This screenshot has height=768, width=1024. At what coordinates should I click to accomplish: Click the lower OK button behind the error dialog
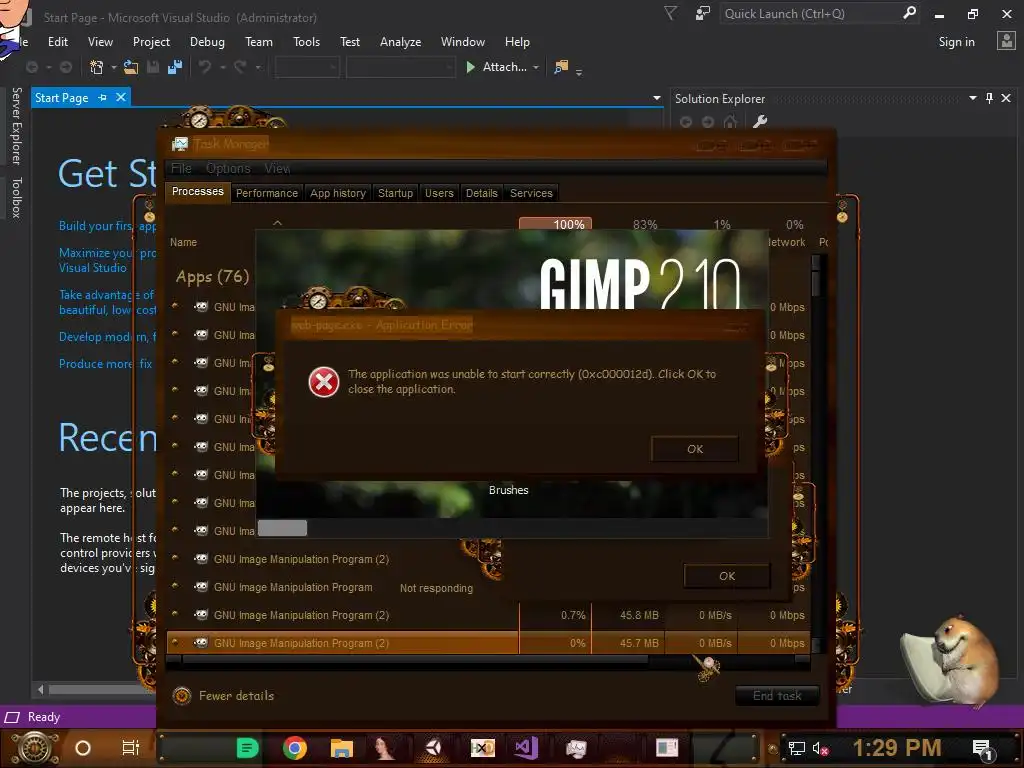coord(727,576)
